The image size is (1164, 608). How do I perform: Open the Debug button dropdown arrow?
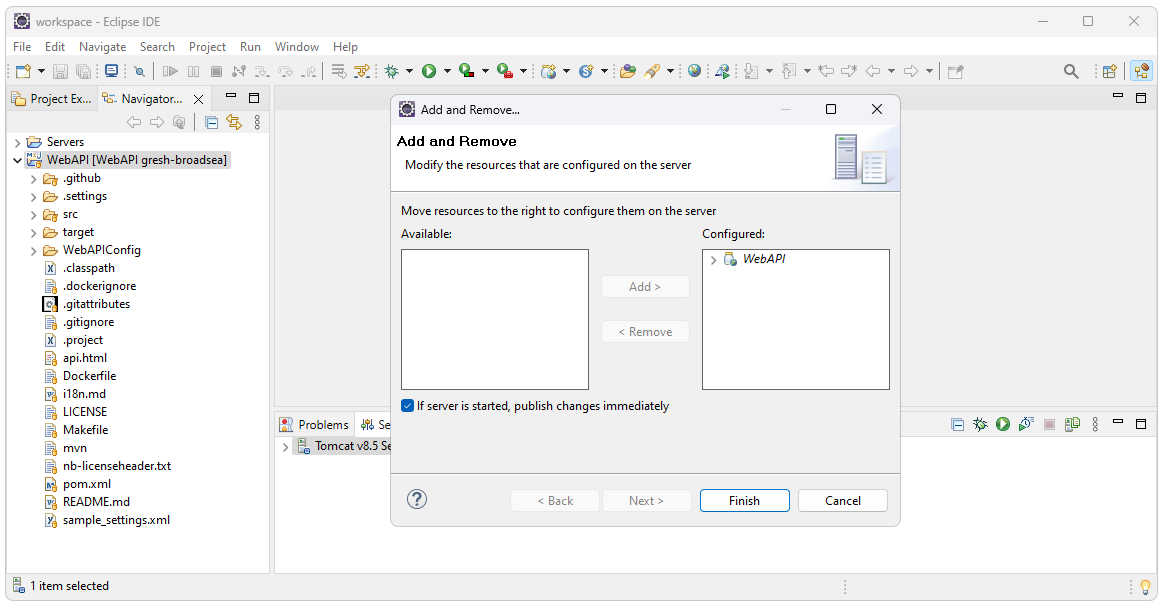[x=409, y=71]
